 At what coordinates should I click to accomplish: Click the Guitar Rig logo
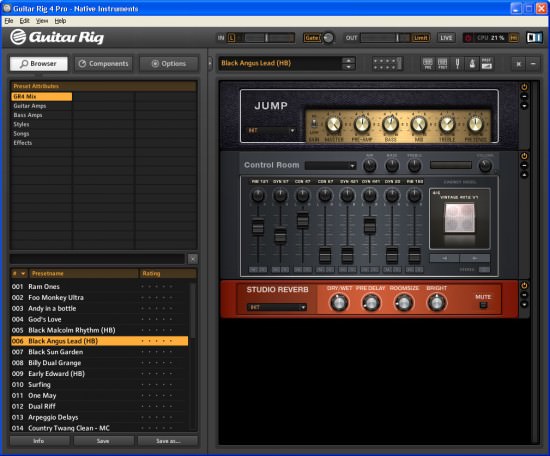[57, 37]
